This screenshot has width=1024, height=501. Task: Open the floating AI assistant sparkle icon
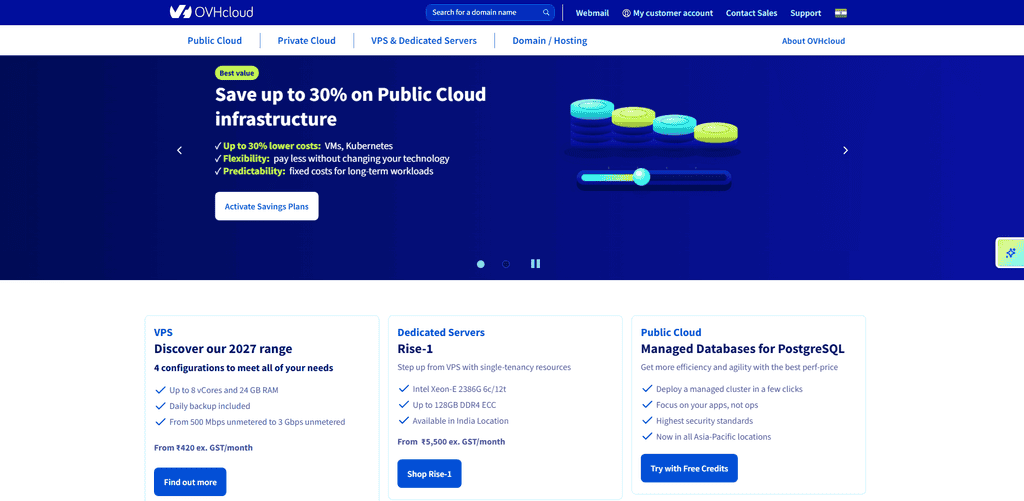coord(1010,253)
